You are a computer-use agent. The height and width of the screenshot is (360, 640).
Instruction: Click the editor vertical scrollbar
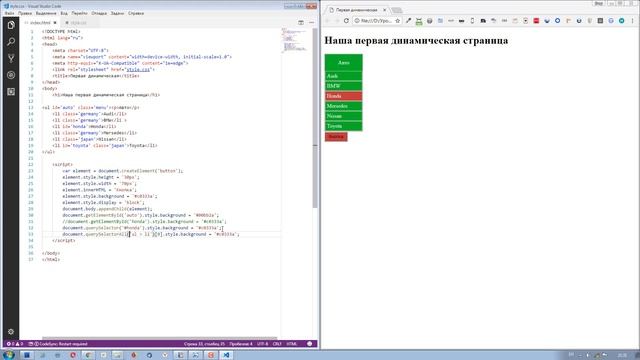315,118
